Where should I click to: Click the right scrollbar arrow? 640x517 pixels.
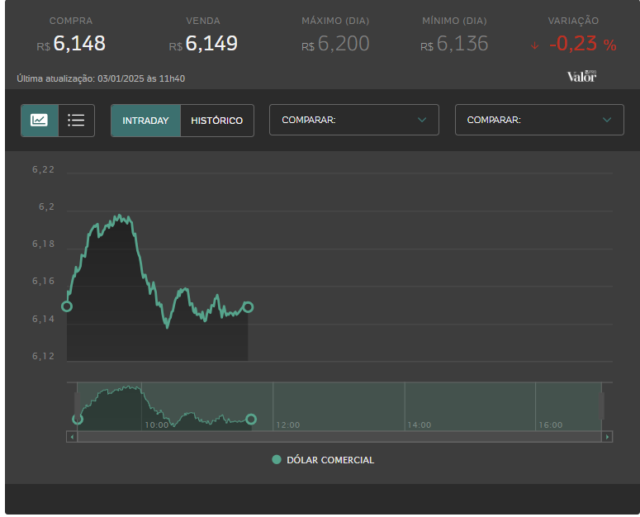click(x=607, y=437)
